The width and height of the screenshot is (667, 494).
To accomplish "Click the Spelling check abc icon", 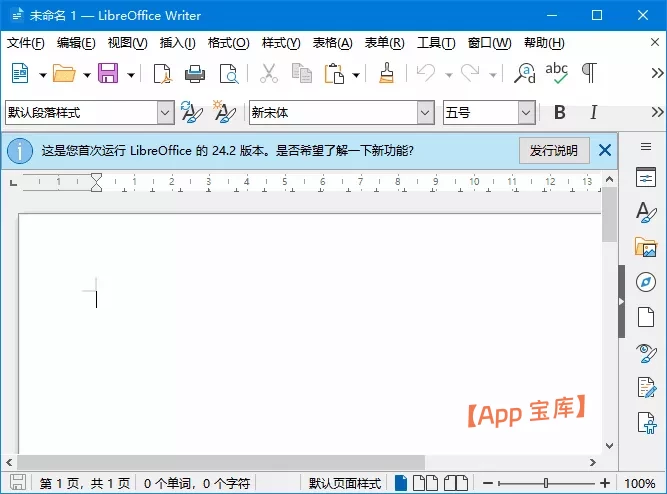I will (x=556, y=73).
